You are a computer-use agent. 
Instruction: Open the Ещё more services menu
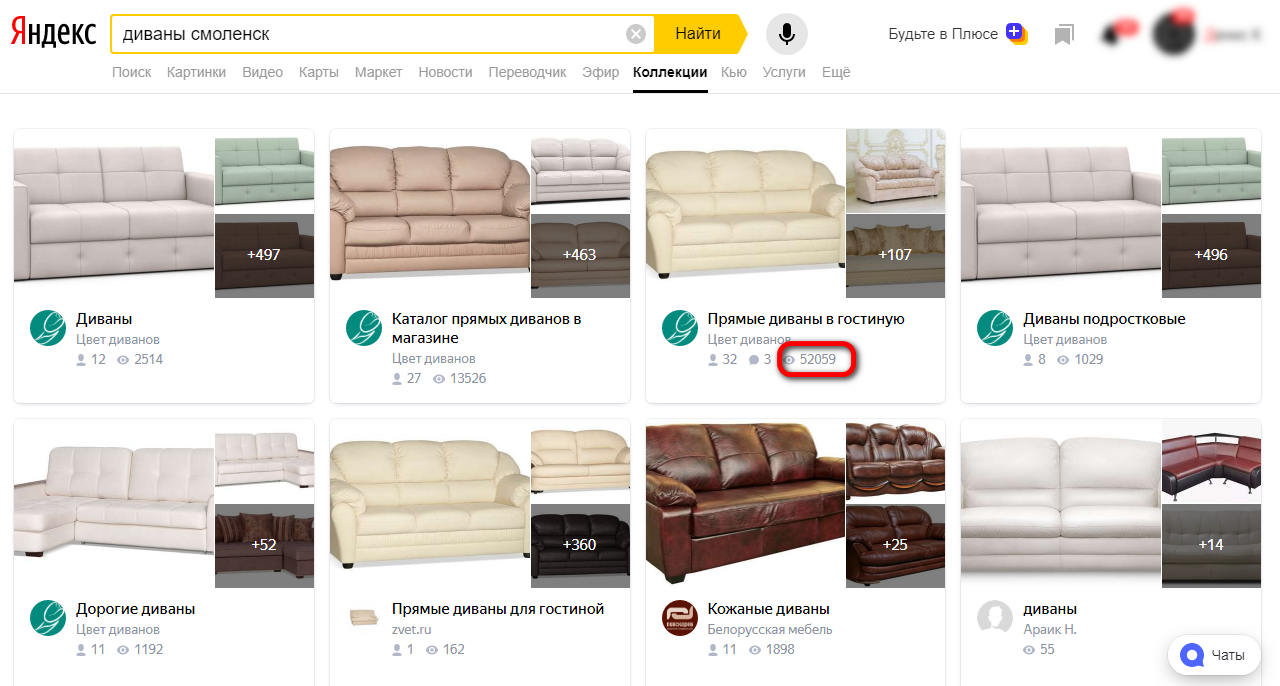(x=836, y=72)
